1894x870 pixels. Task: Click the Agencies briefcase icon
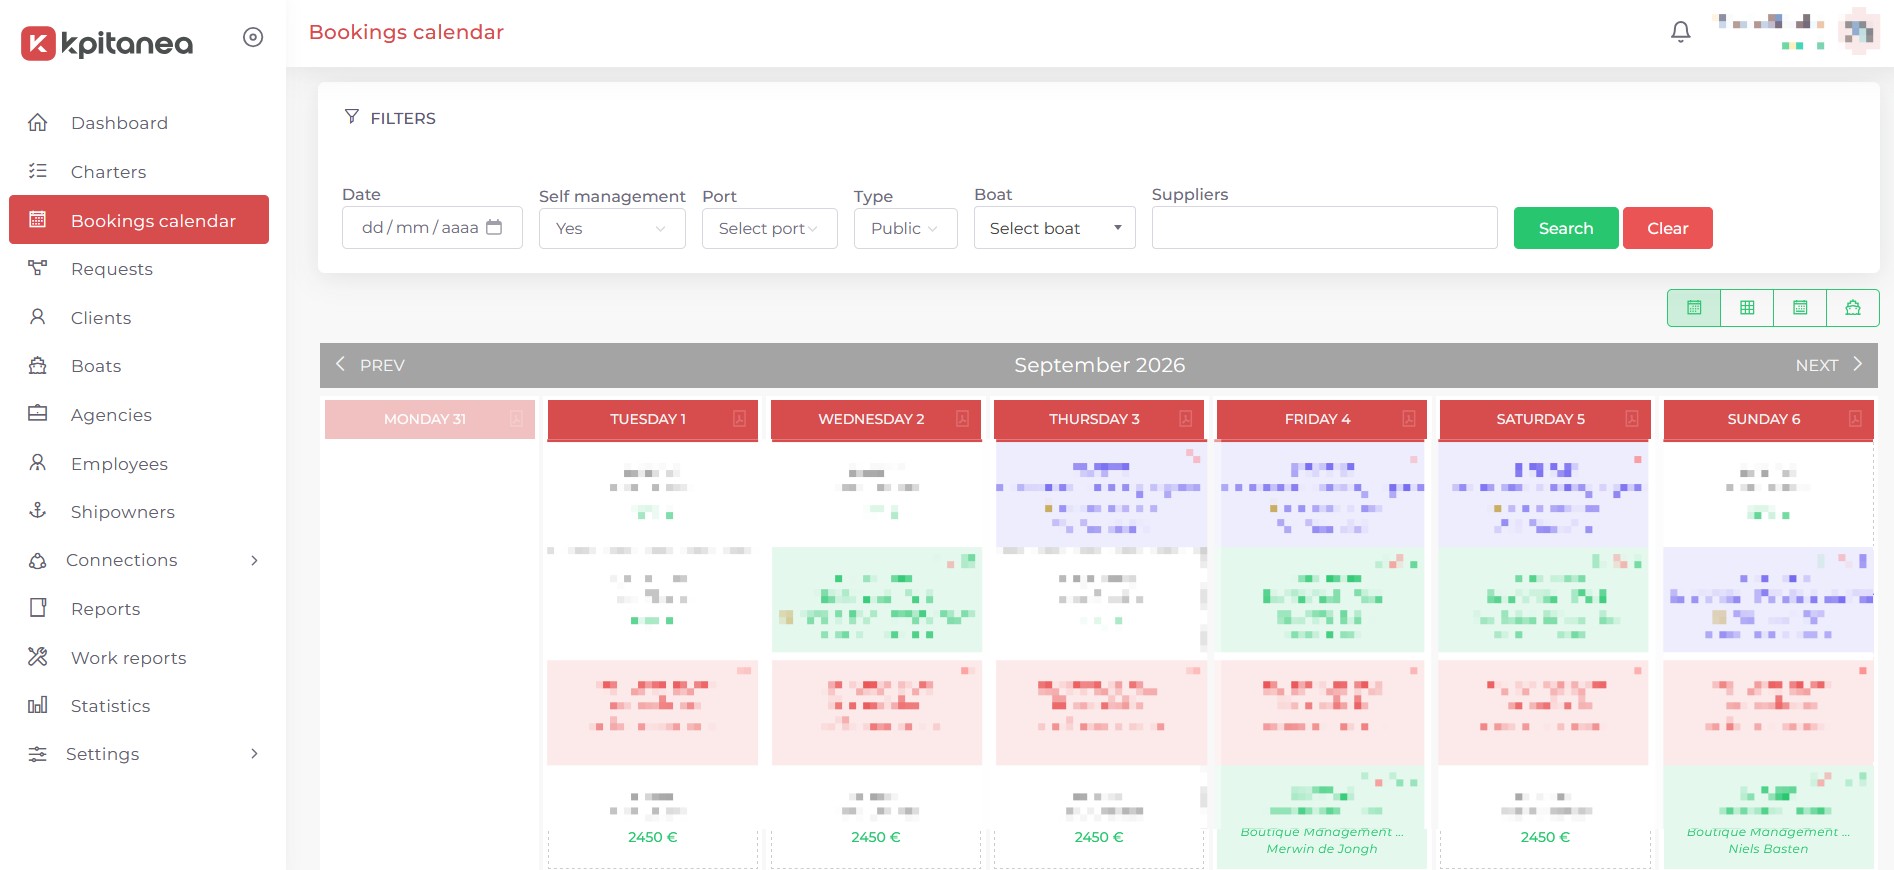38,414
